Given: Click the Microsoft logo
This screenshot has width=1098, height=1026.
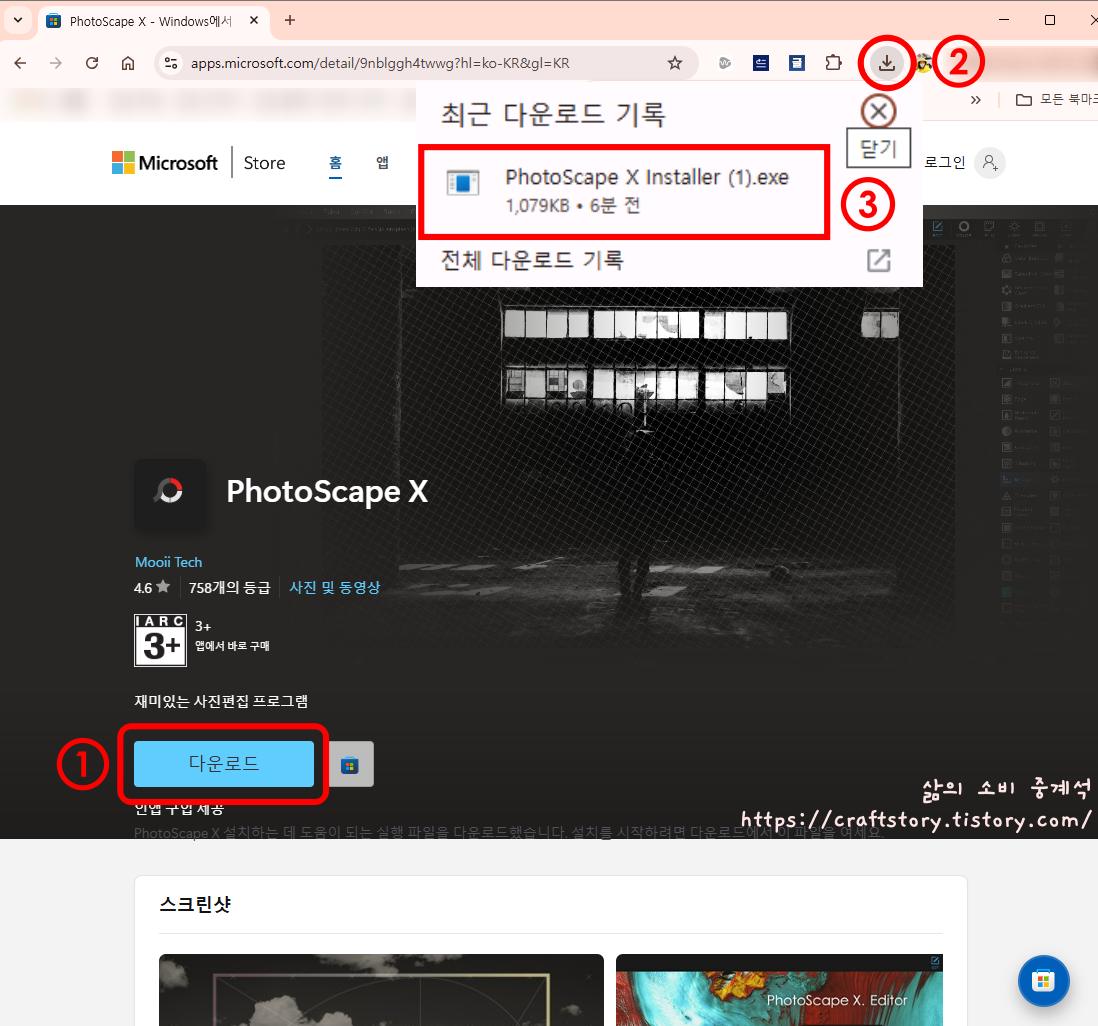Looking at the screenshot, I should tap(165, 162).
